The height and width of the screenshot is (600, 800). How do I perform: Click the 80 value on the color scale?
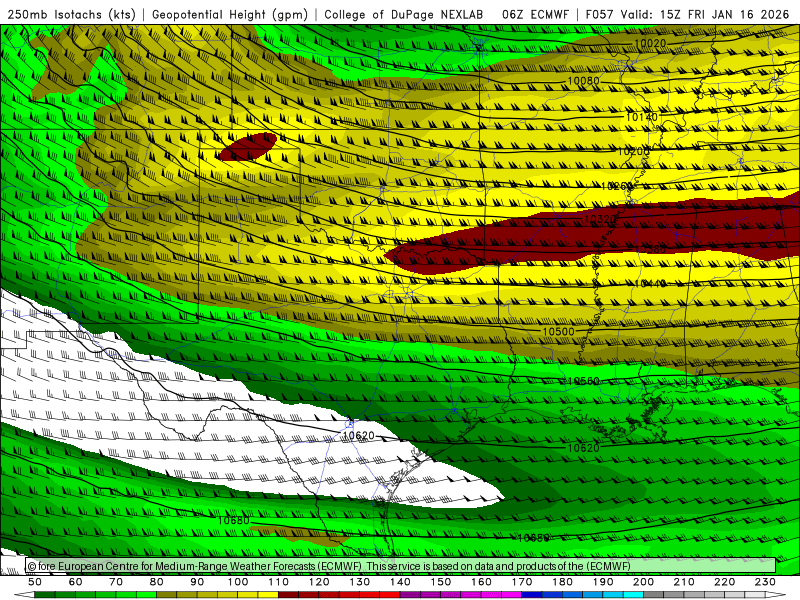[x=156, y=582]
